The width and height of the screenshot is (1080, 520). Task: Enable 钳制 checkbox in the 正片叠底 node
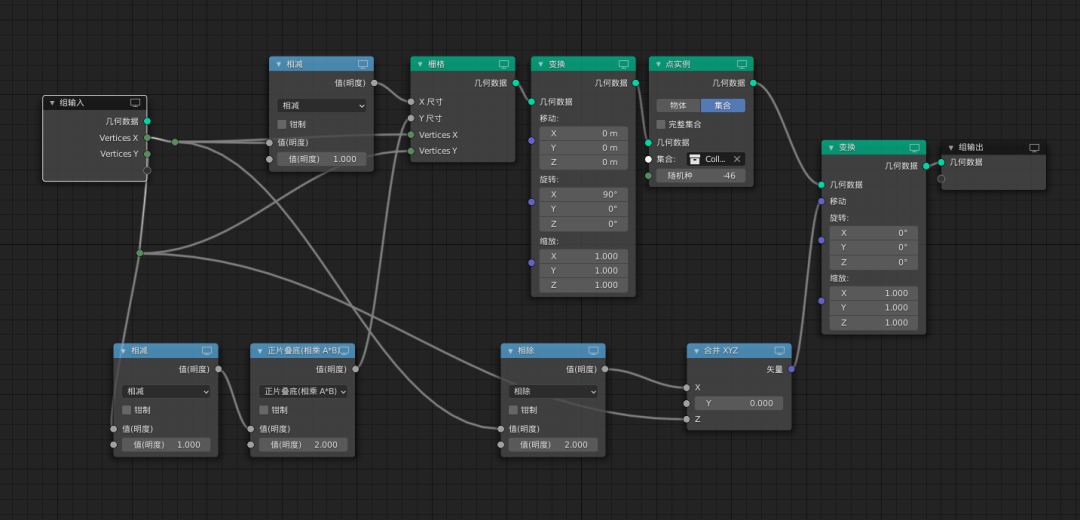click(264, 410)
